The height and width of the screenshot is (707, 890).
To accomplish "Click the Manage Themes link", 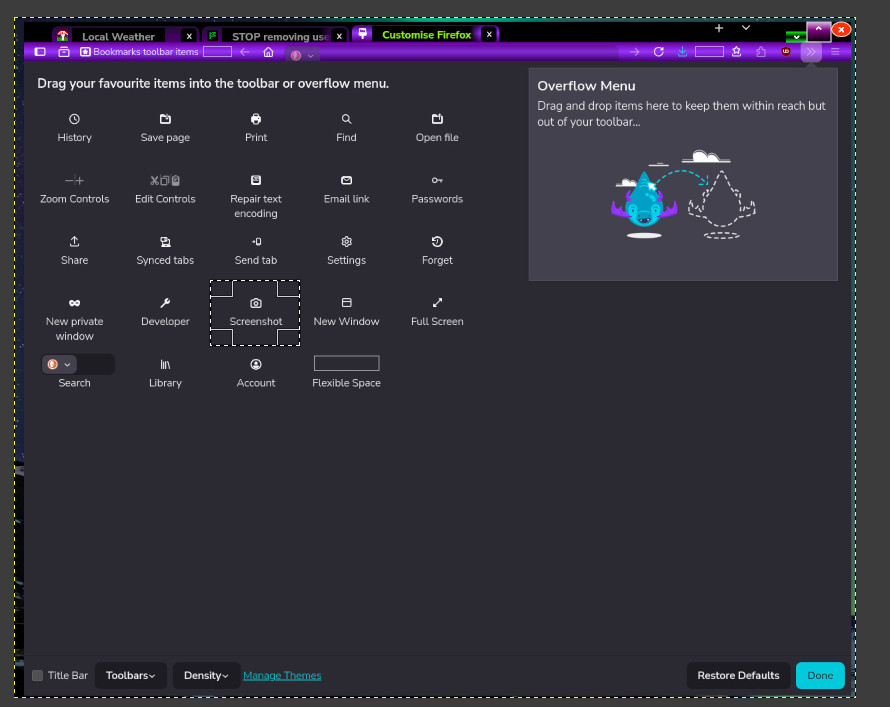I will click(x=282, y=675).
